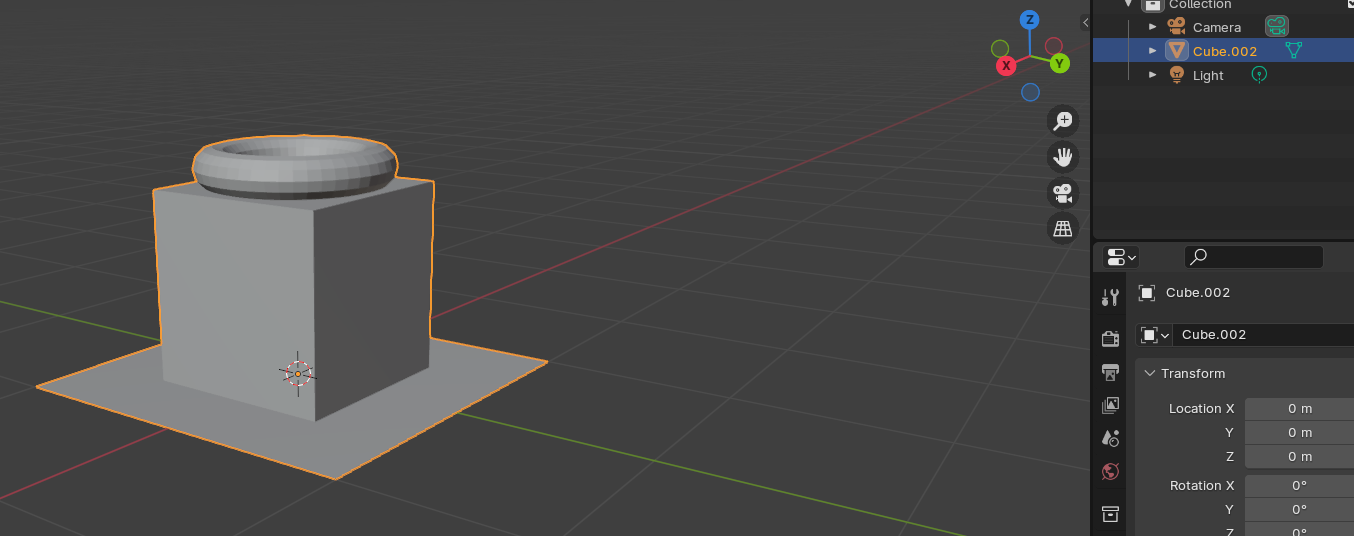
Task: Click the zoom view magnifier icon
Action: (x=1062, y=121)
